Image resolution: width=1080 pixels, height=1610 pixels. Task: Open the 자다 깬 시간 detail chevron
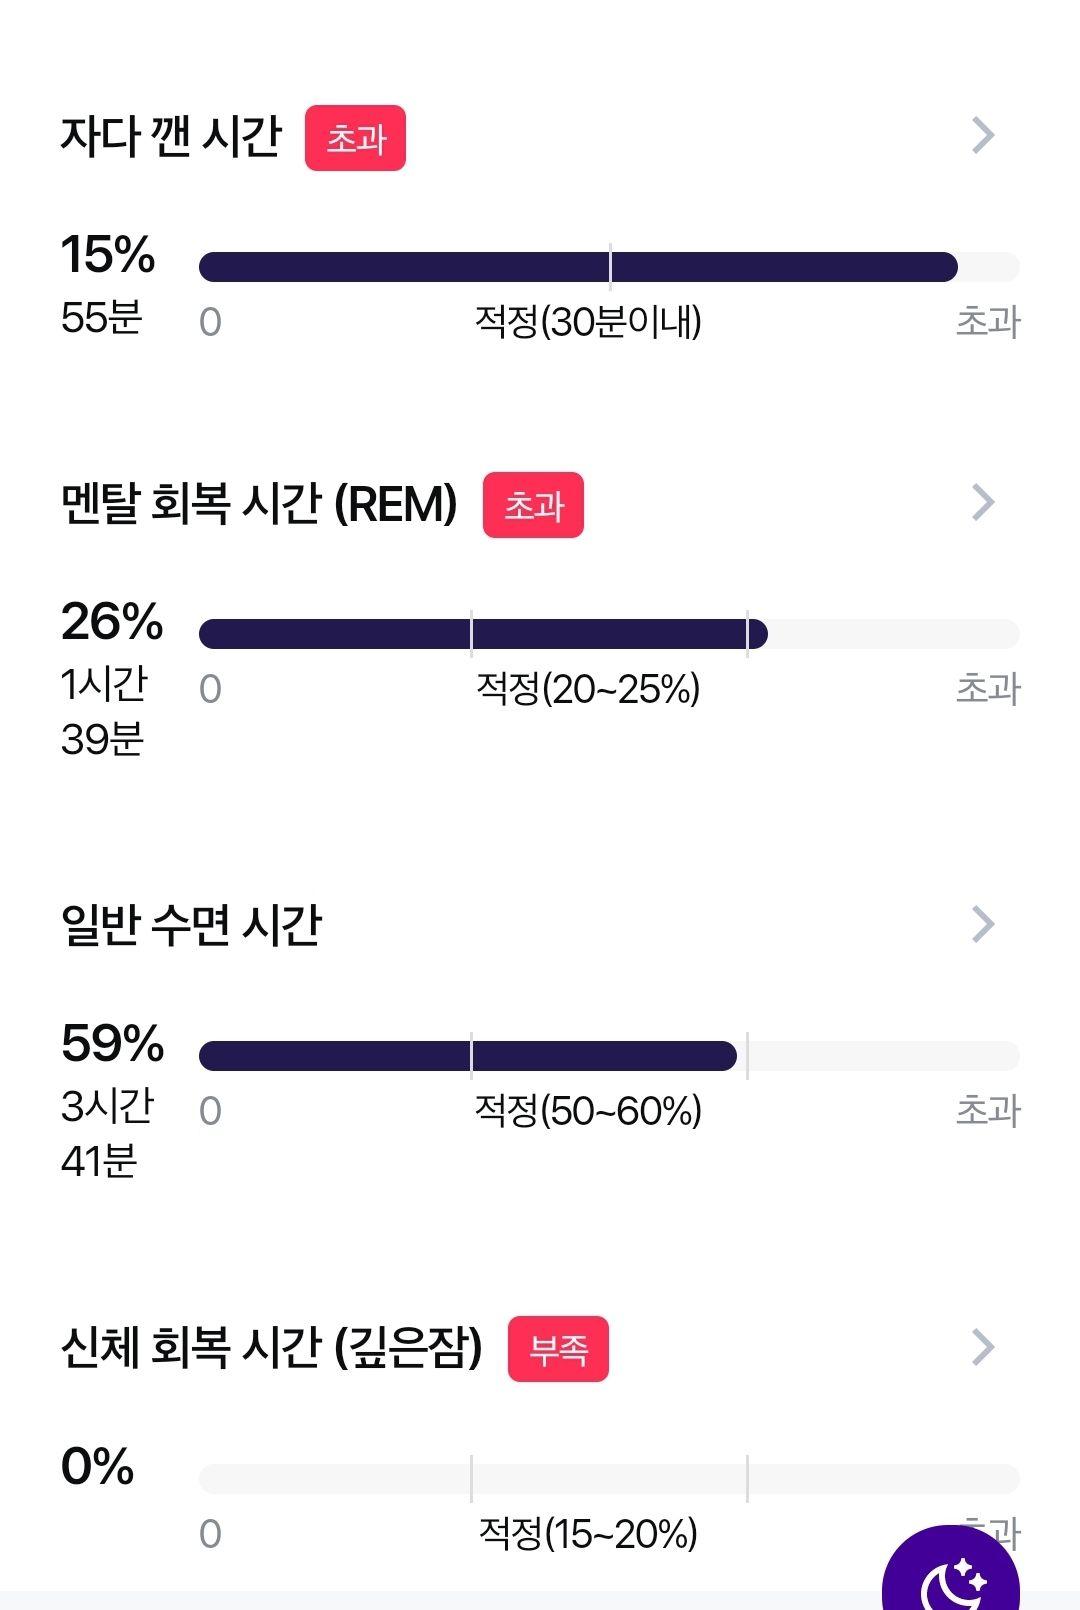983,135
